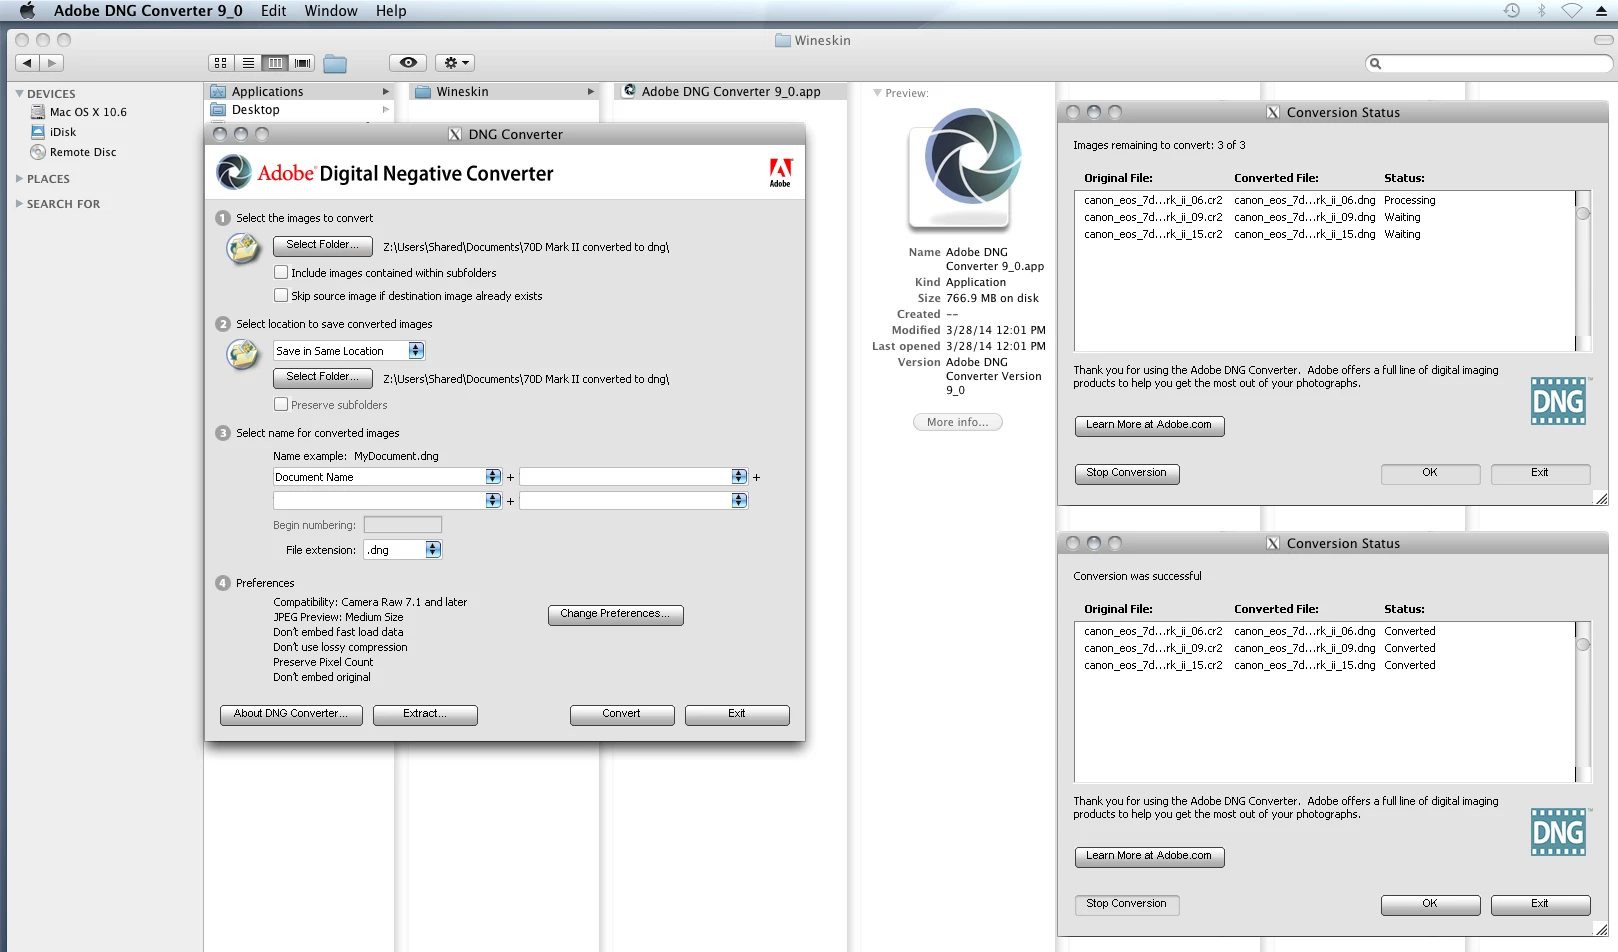Open the Finder action gear menu
This screenshot has width=1618, height=952.
pos(455,63)
